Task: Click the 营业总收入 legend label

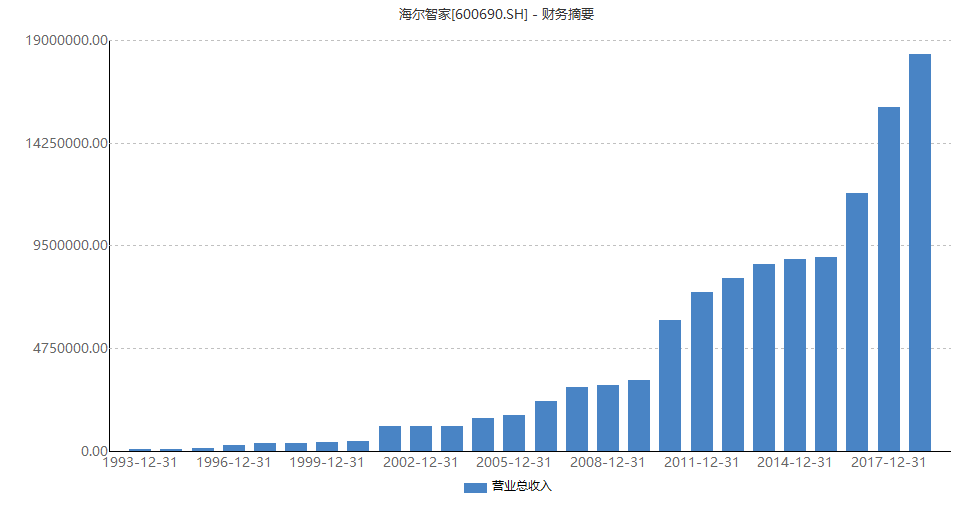Action: [x=522, y=486]
